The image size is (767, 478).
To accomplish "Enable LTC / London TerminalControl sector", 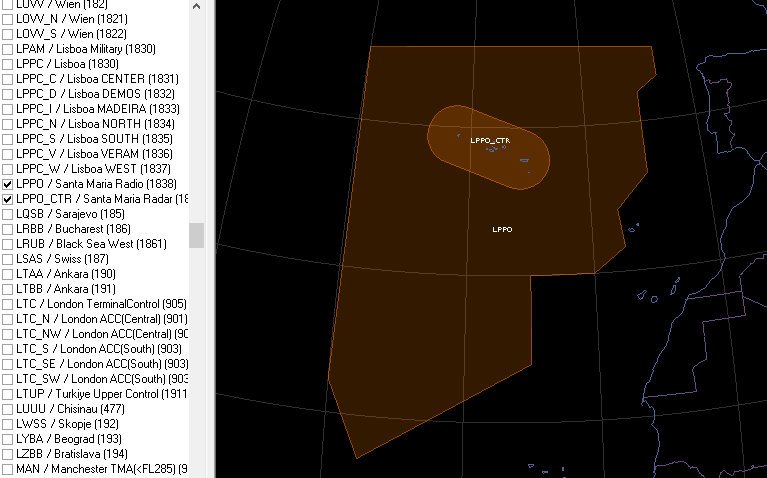I will click(x=8, y=304).
